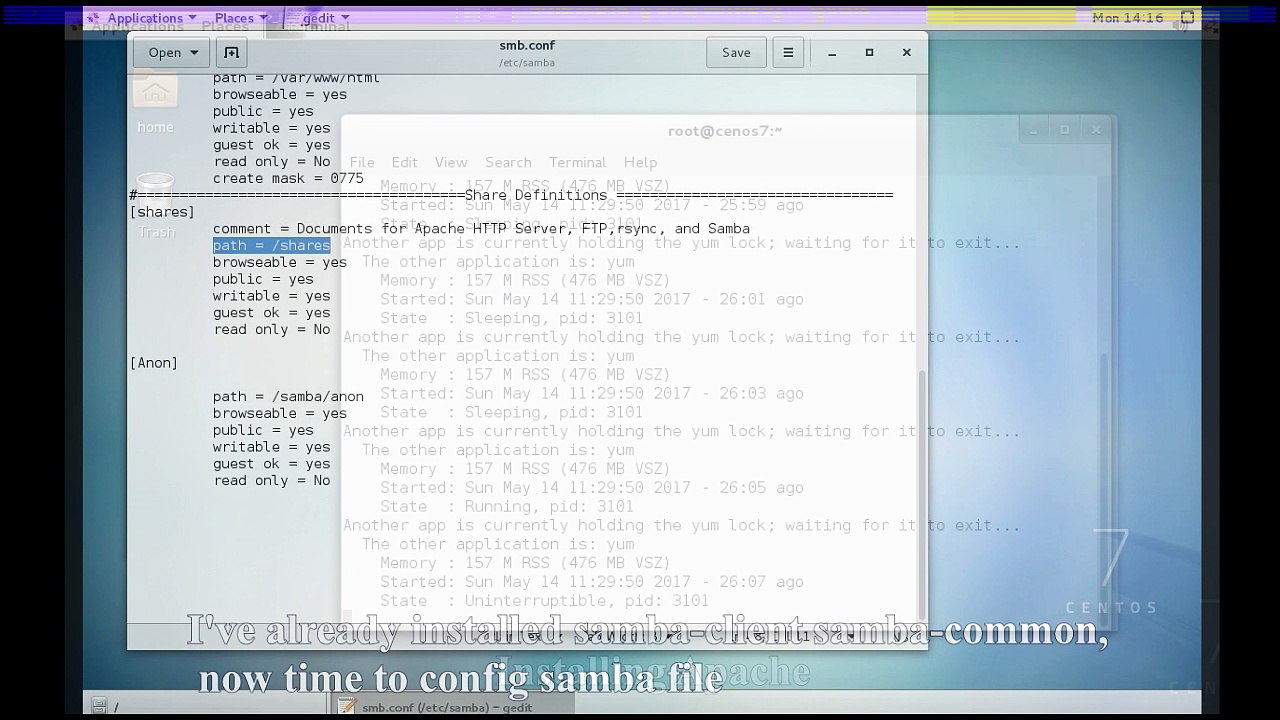Show the clock and calendar Mon 14:16
The width and height of the screenshot is (1280, 720).
coord(1128,18)
